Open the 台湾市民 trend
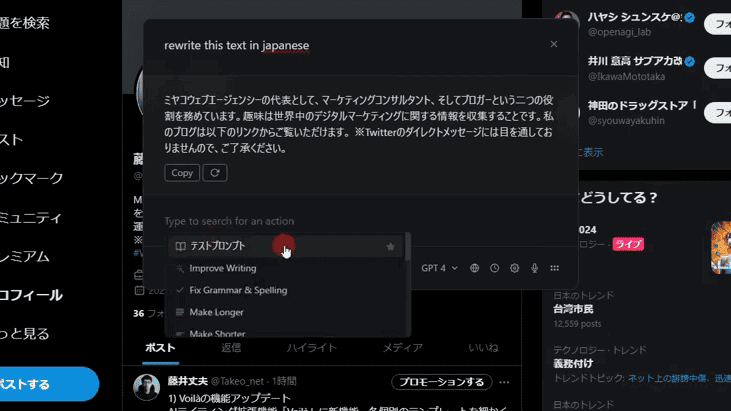 tap(573, 309)
